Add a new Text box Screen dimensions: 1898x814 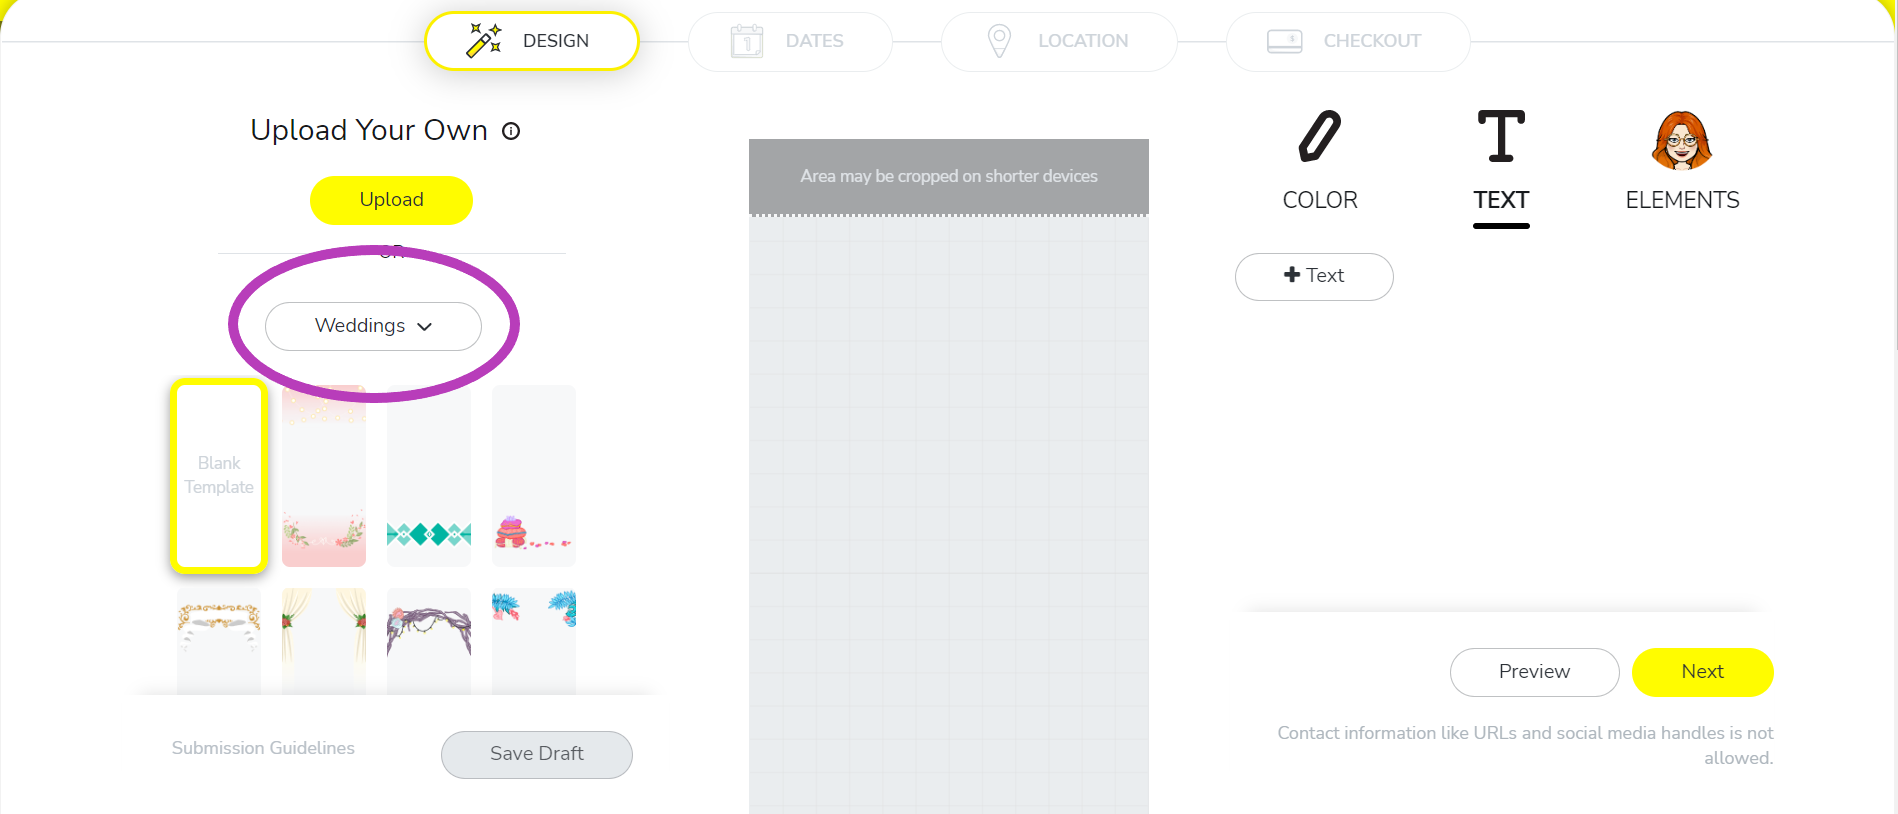coord(1314,276)
